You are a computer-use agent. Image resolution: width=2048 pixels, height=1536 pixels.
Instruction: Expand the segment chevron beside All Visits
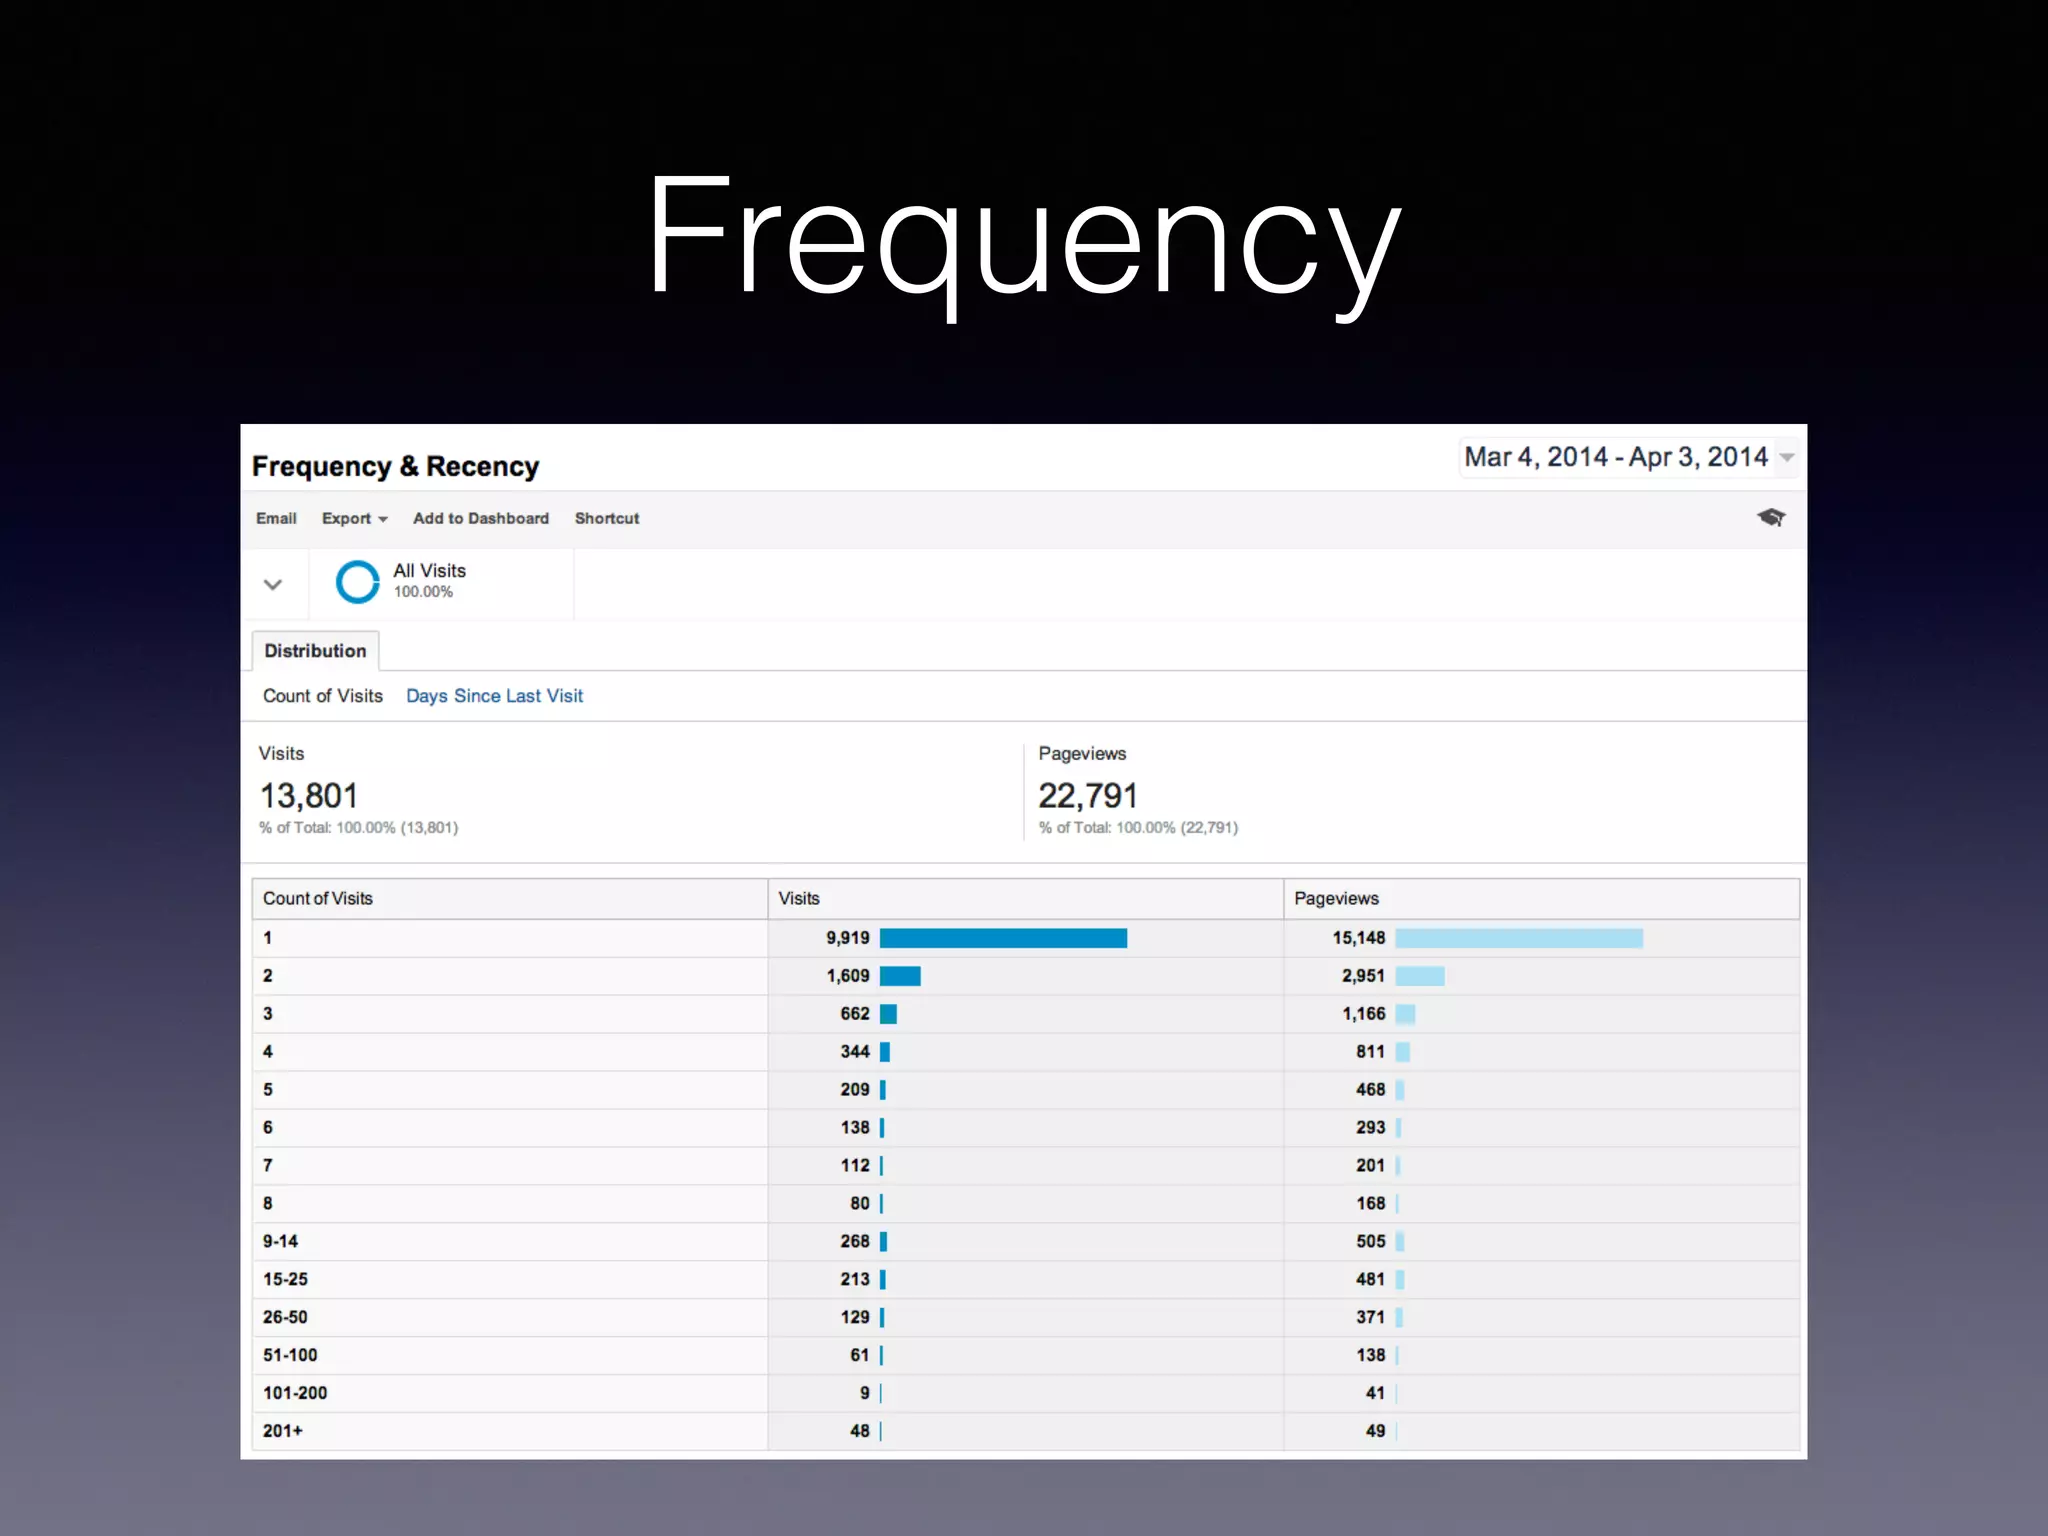273,584
